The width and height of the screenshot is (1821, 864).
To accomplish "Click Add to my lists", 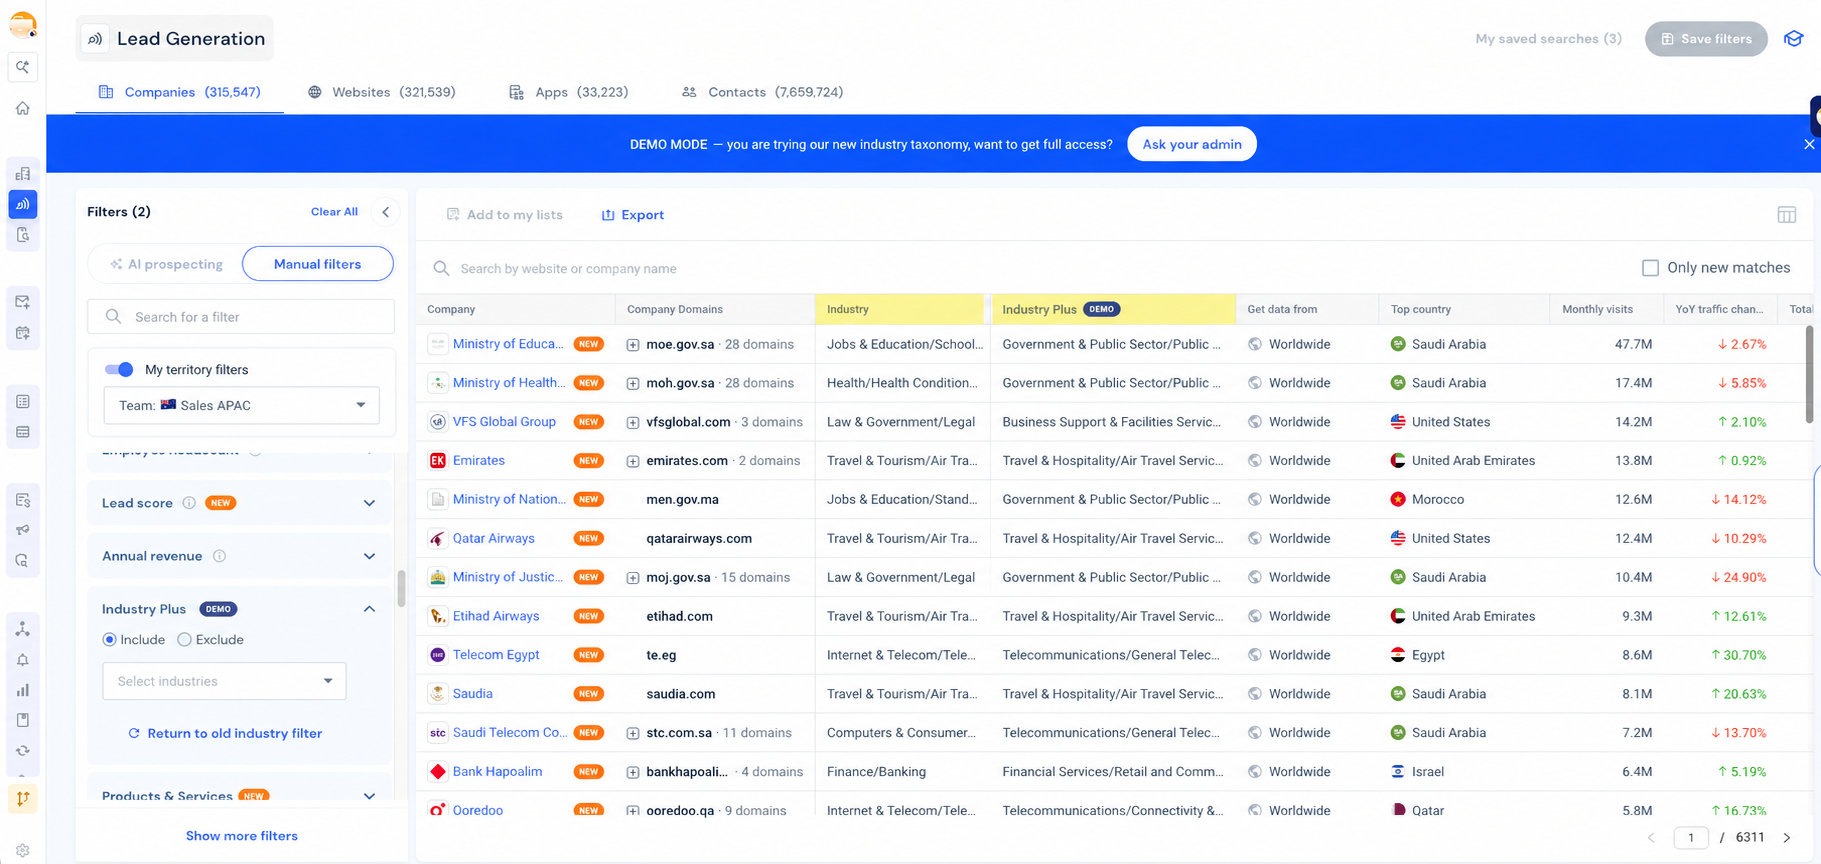I will click(x=505, y=215).
